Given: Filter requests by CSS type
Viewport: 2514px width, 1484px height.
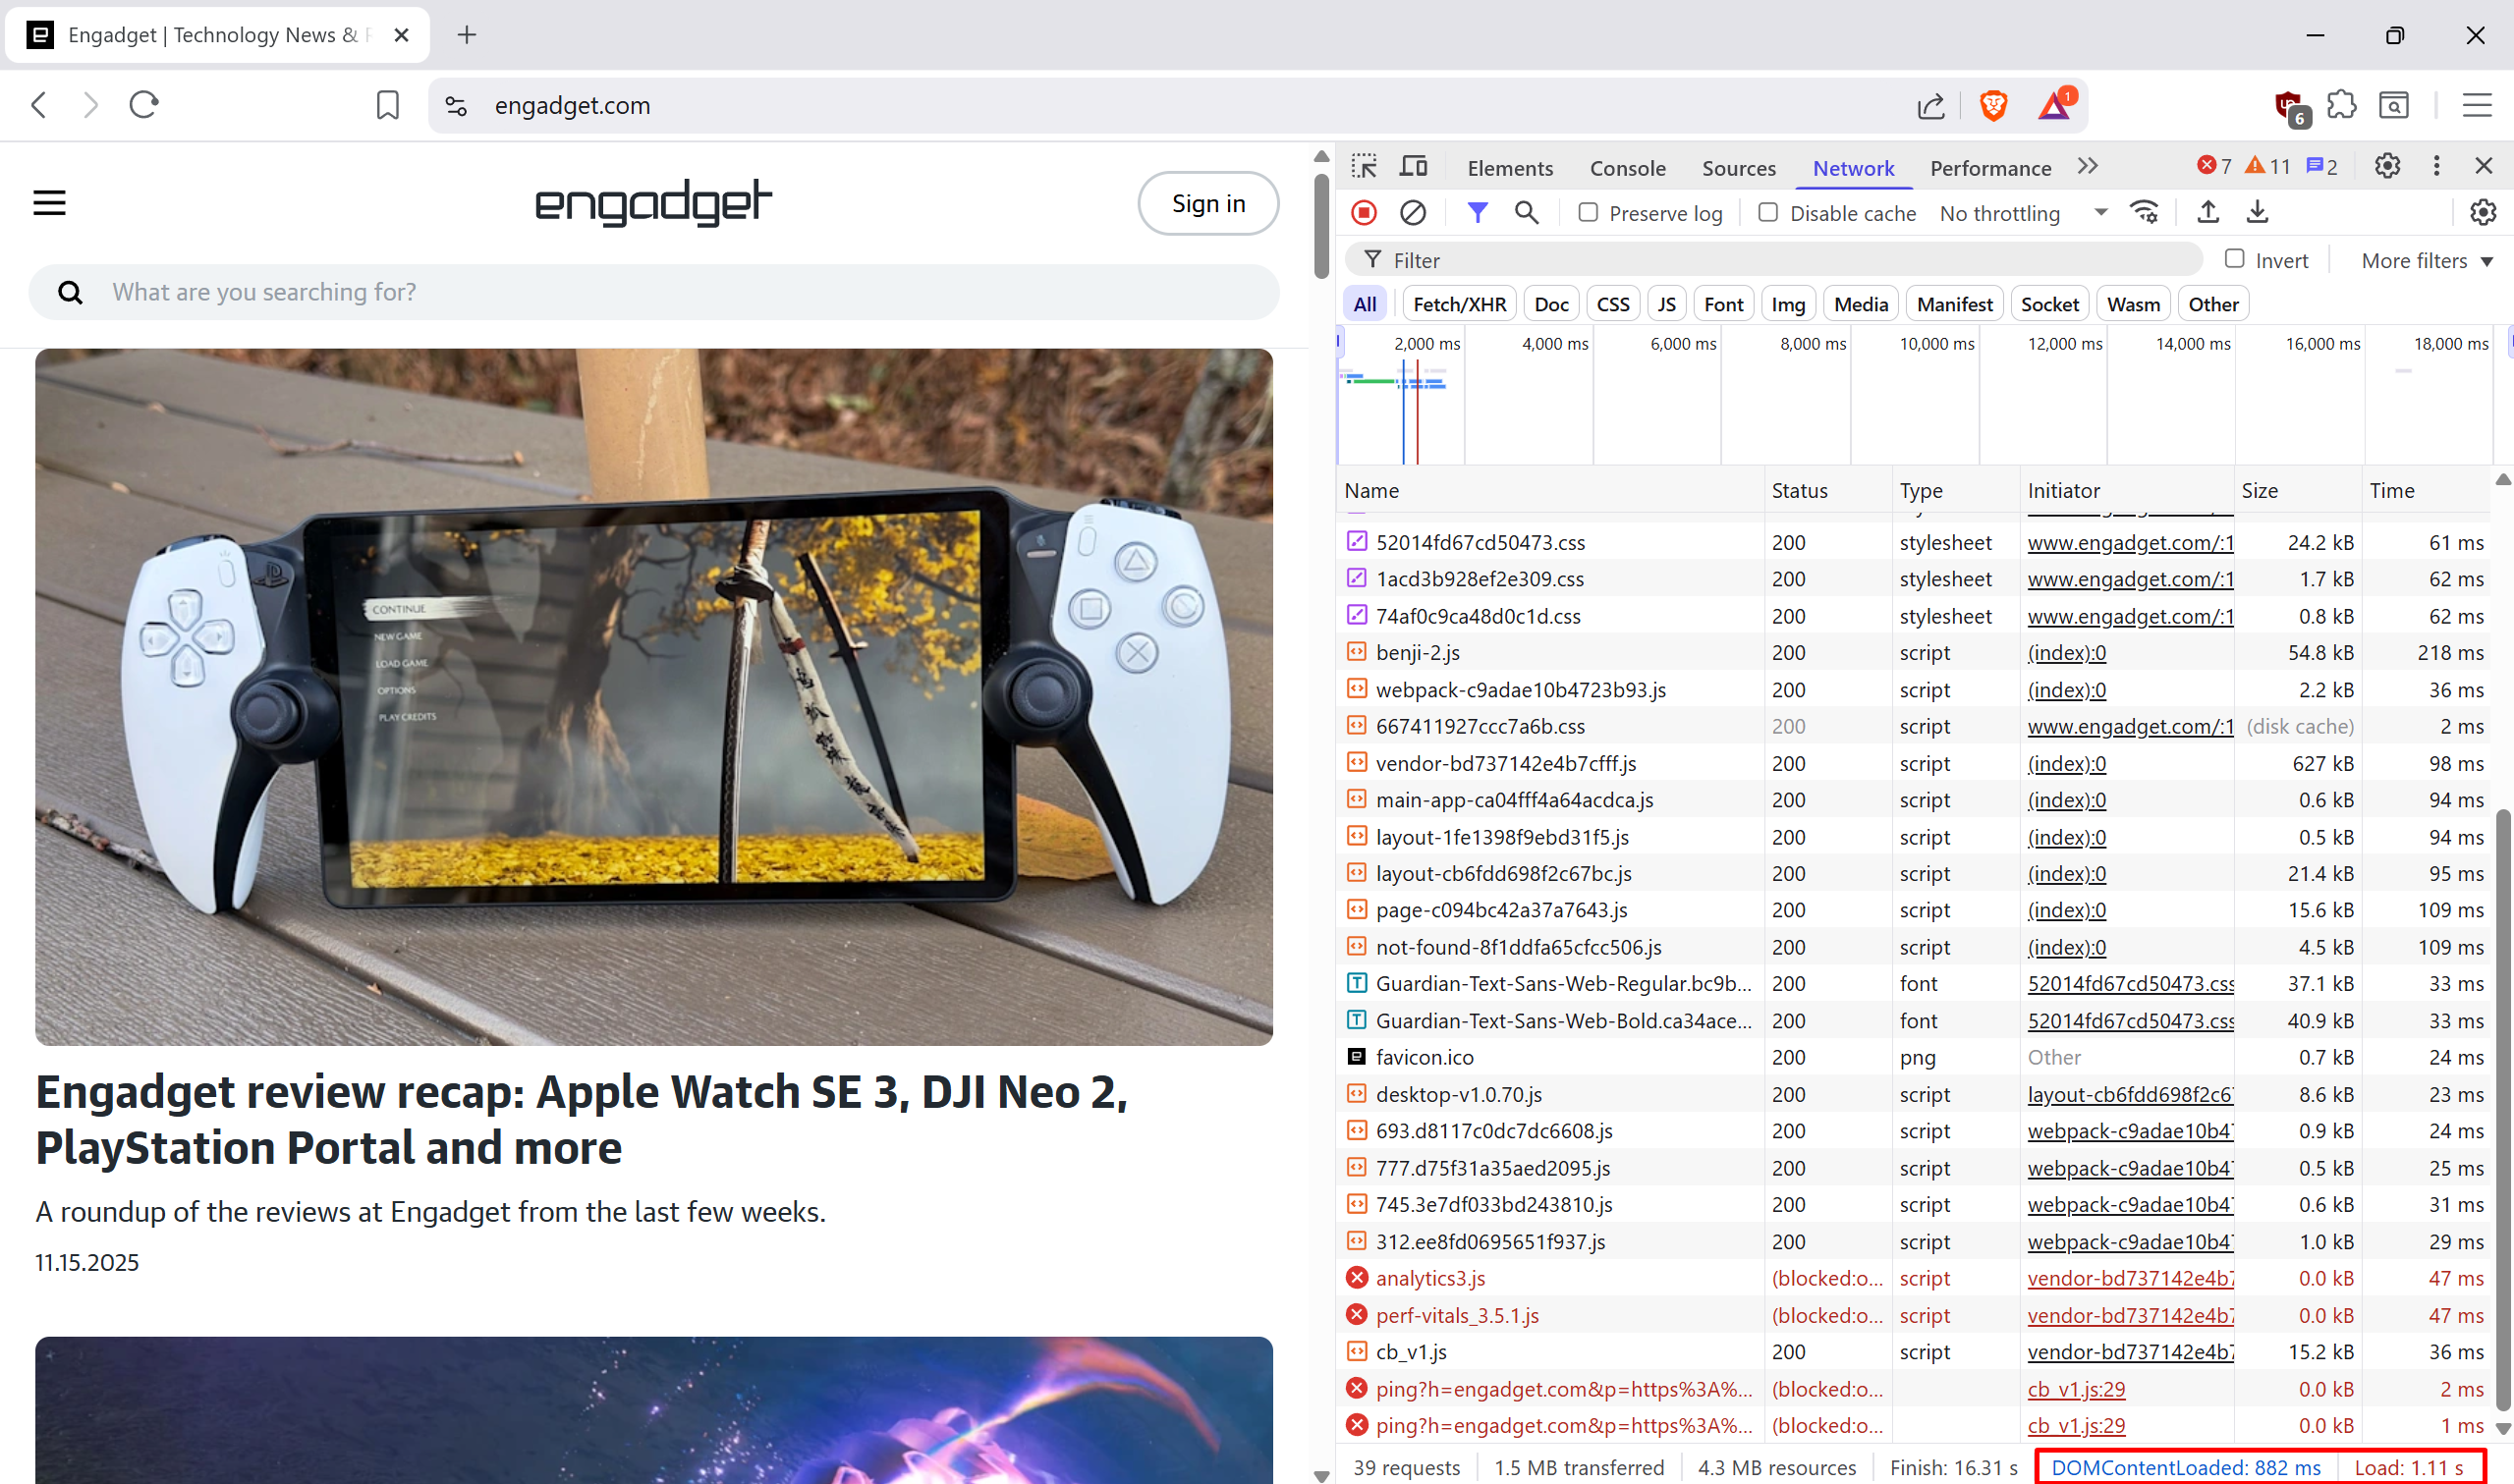Looking at the screenshot, I should pos(1612,304).
